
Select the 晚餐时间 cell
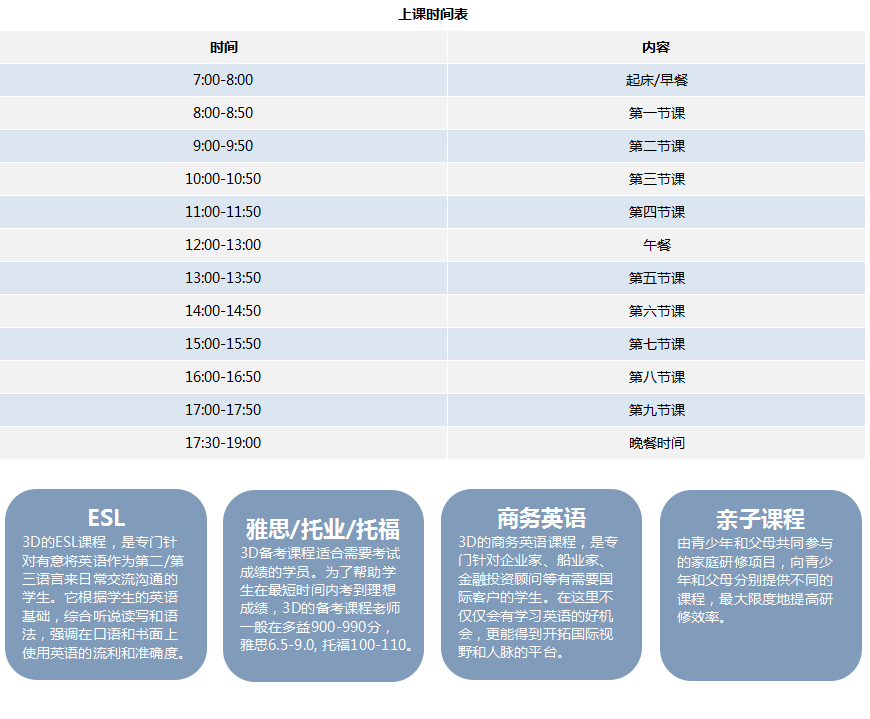[656, 443]
